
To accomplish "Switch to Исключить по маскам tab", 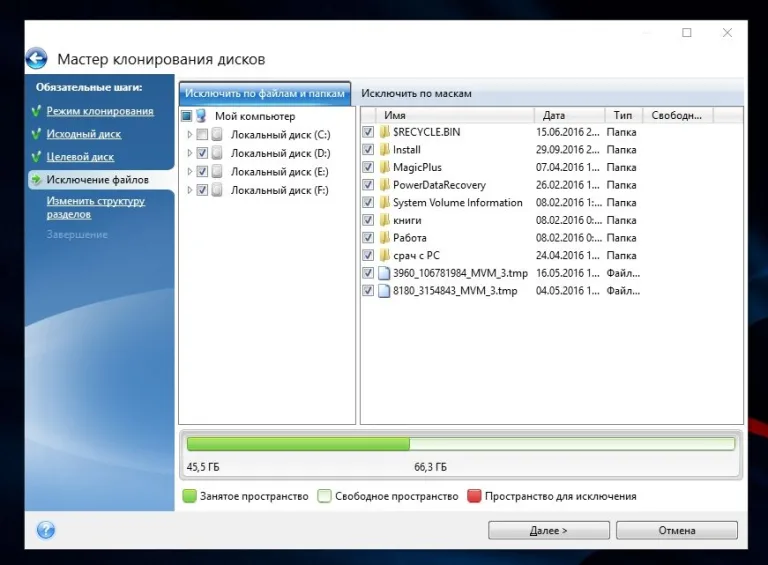I will point(416,93).
